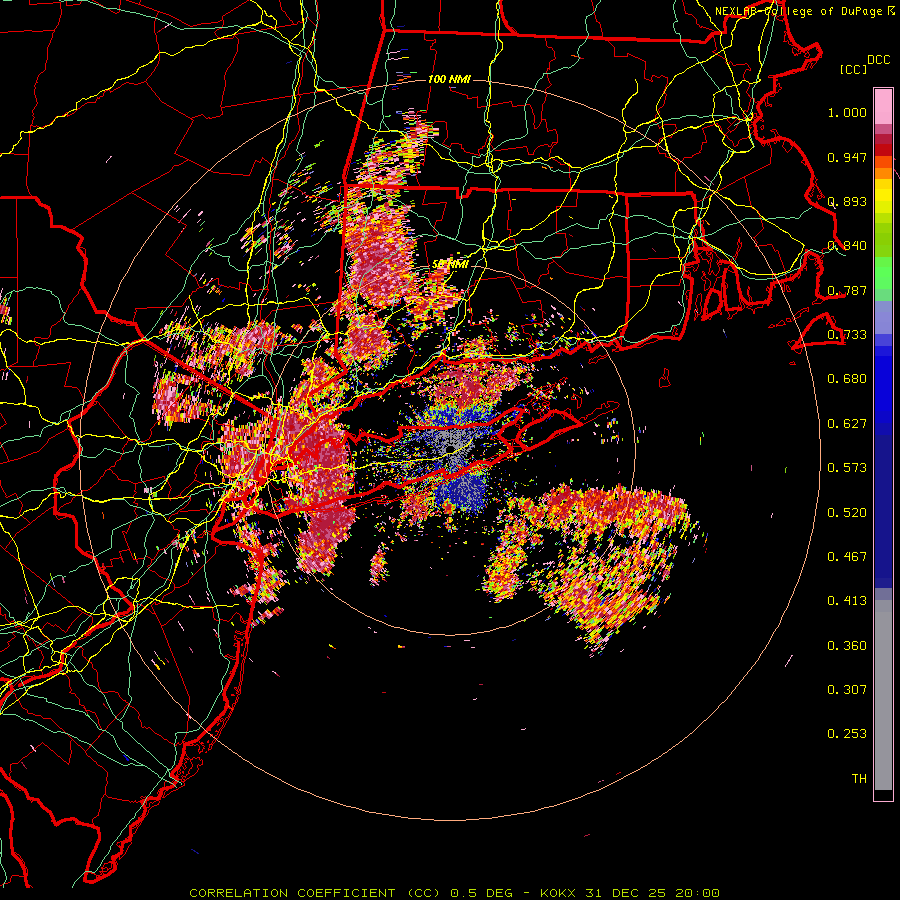This screenshot has width=900, height=900.
Task: Click the DCC label above the legend
Action: (878, 60)
